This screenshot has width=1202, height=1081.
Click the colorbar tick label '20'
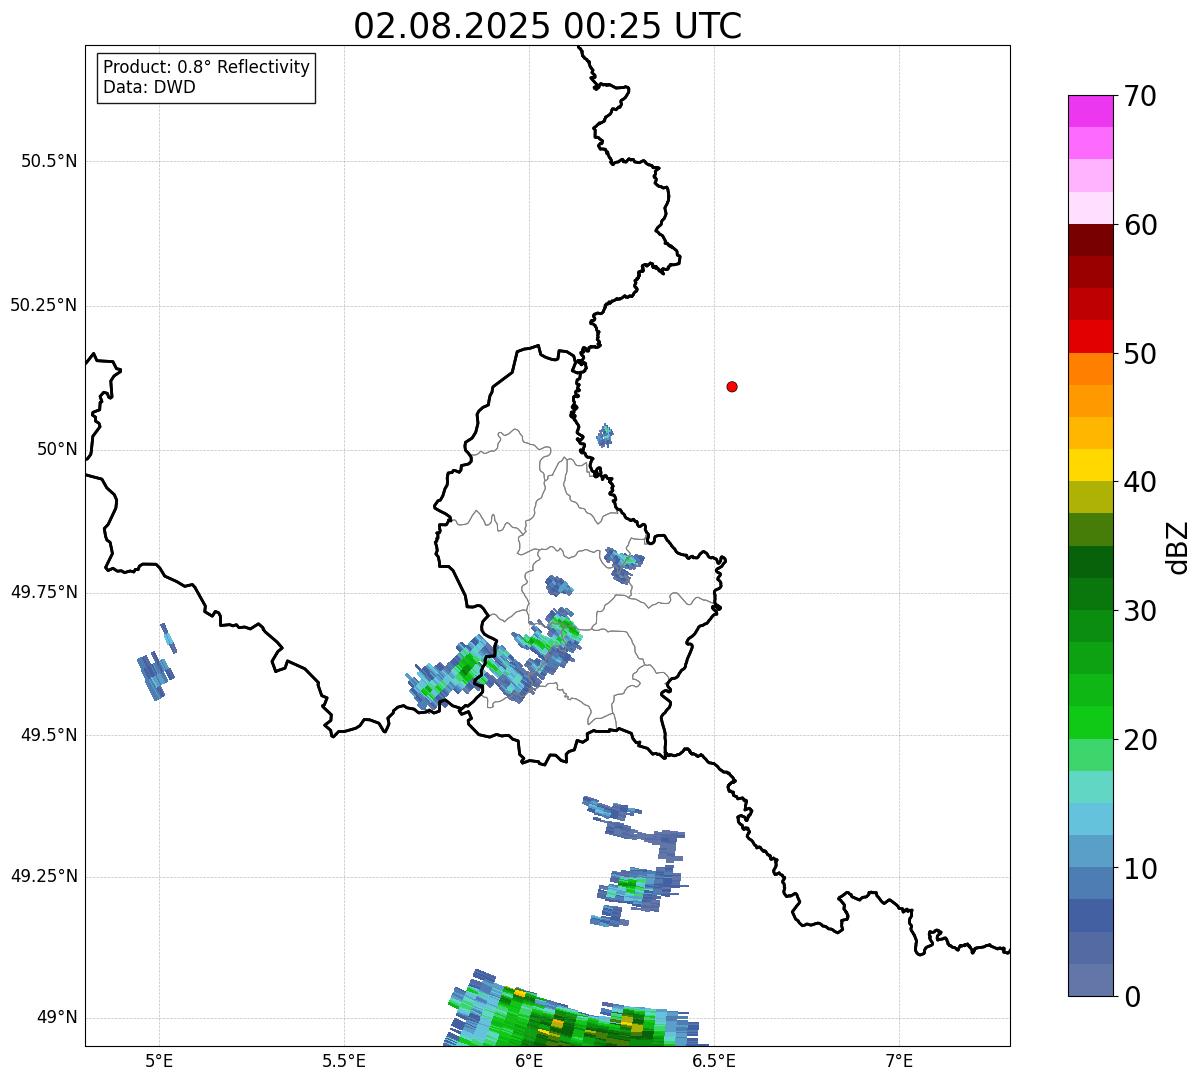click(x=1140, y=740)
